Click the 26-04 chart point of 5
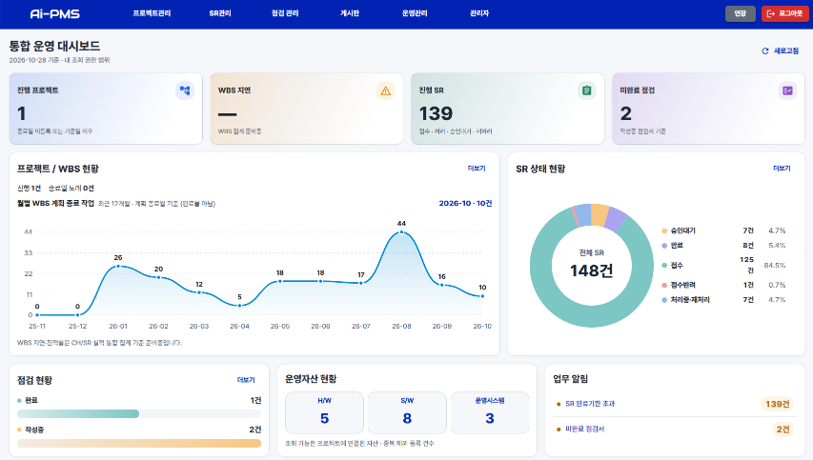 (x=240, y=305)
